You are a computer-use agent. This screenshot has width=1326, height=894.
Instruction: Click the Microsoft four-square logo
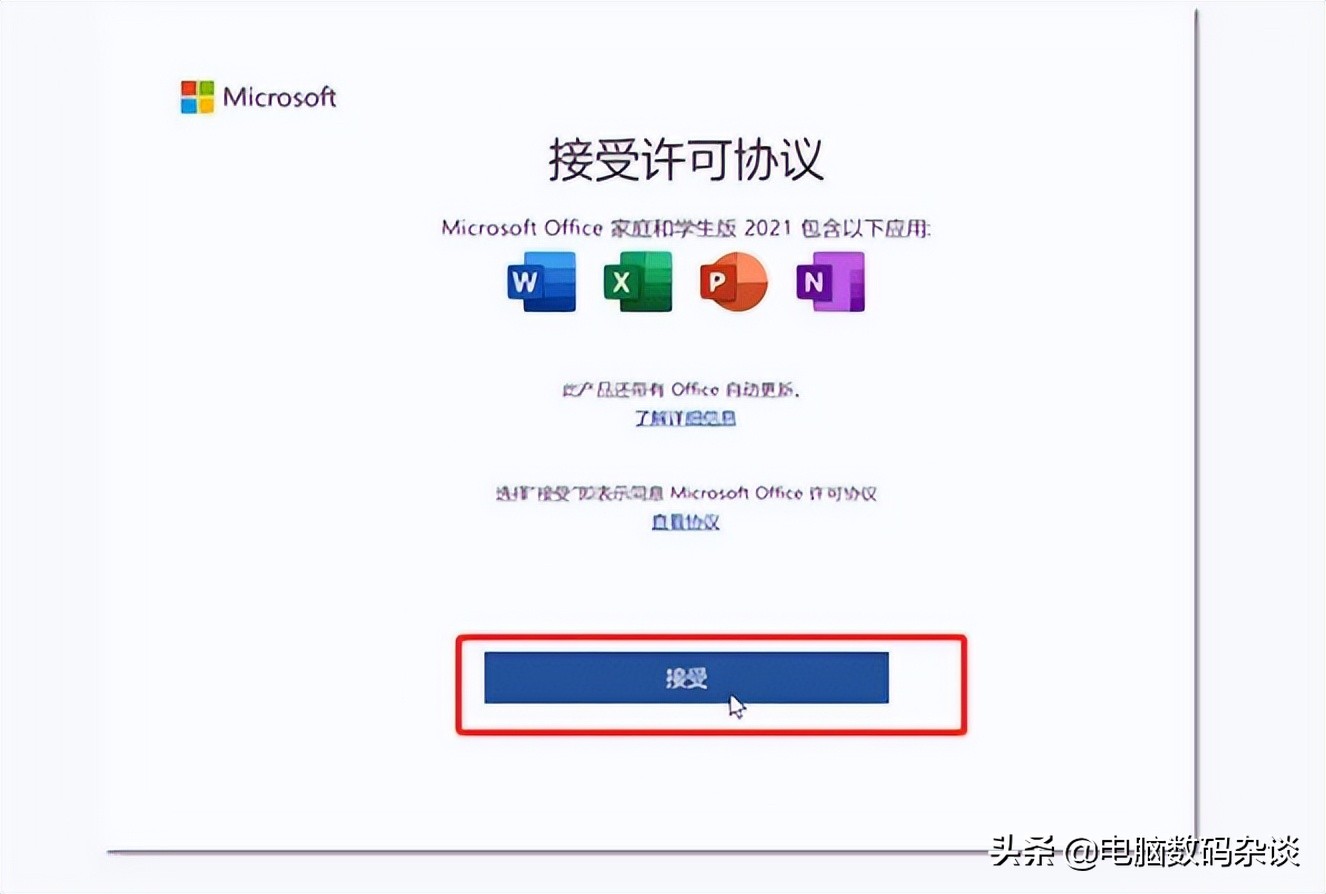coord(197,97)
